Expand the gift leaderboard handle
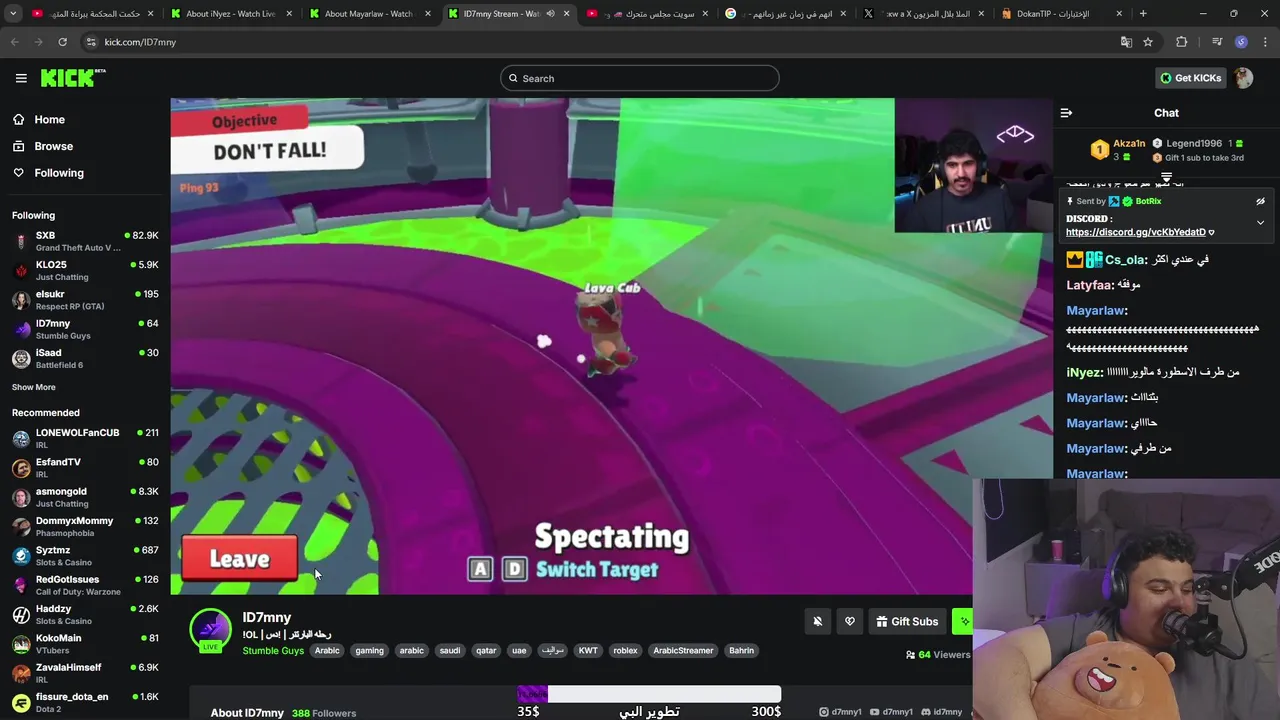 [1166, 177]
